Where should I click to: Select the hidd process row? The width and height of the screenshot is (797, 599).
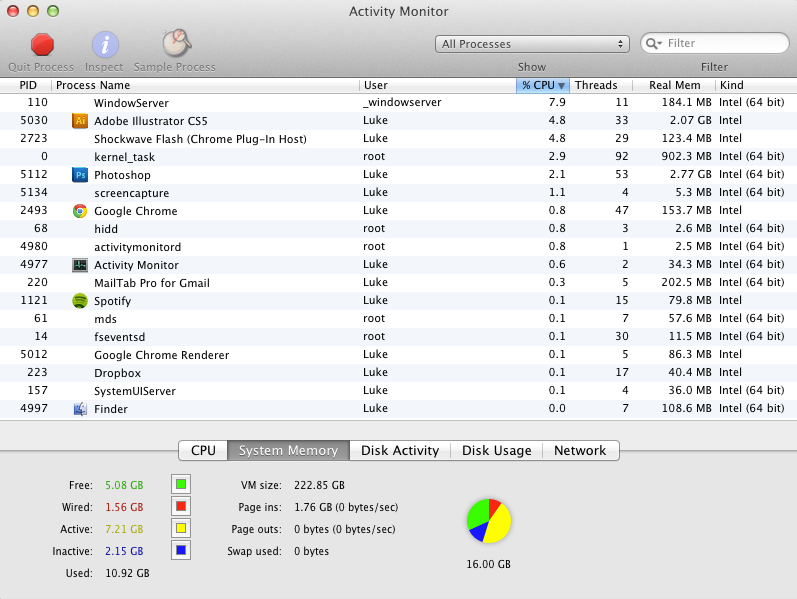(398, 228)
